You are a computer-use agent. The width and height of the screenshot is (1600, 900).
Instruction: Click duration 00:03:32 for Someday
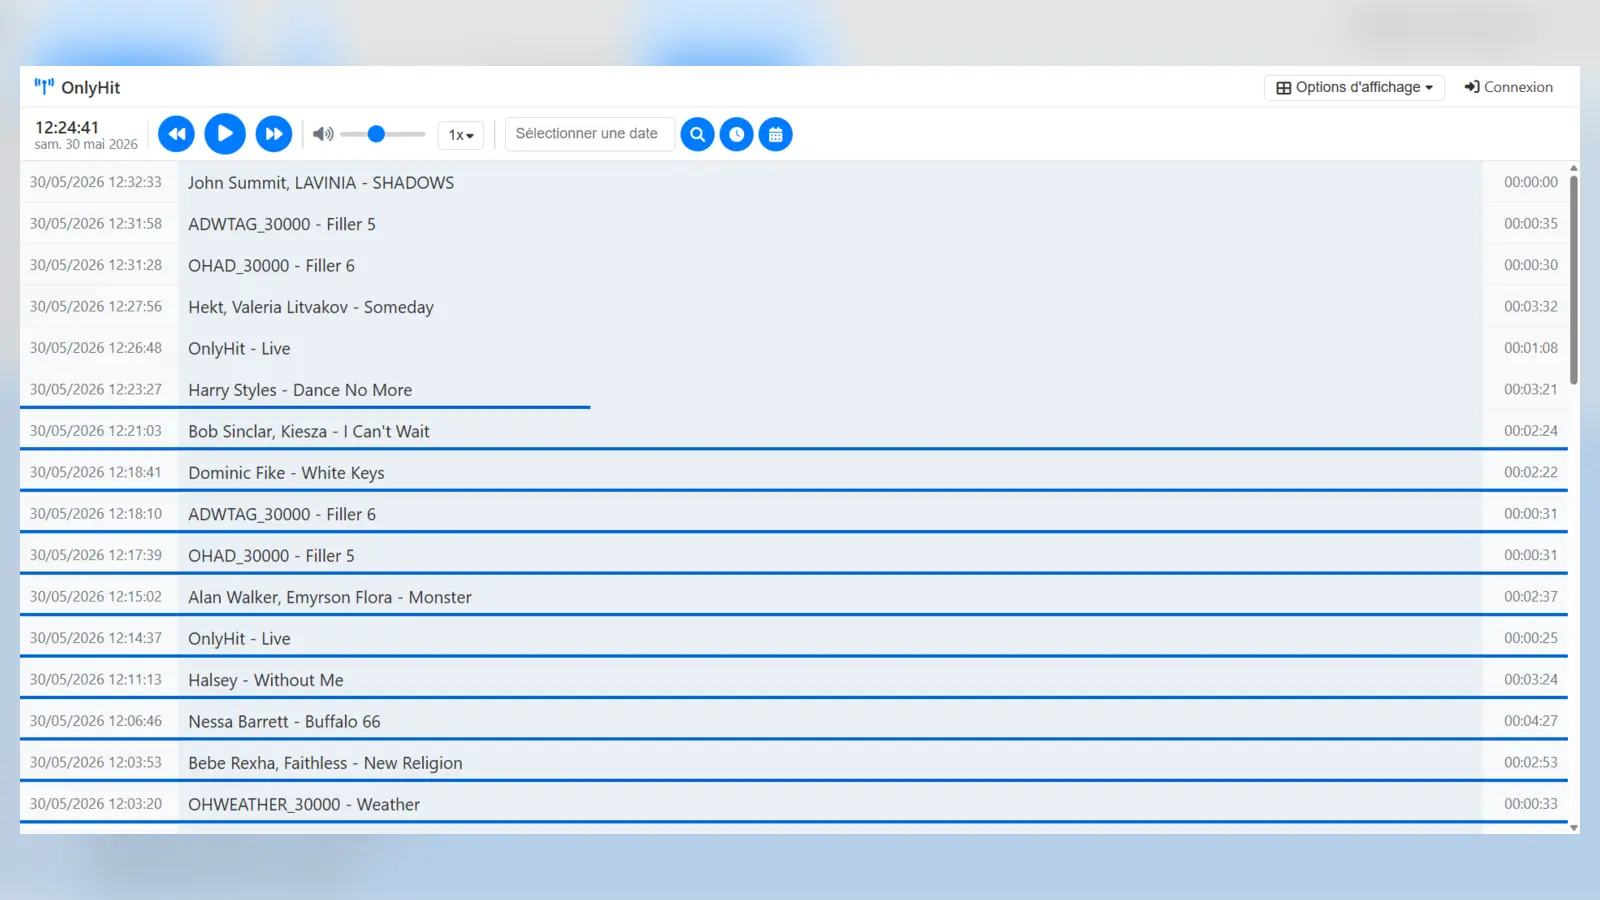pyautogui.click(x=1530, y=306)
